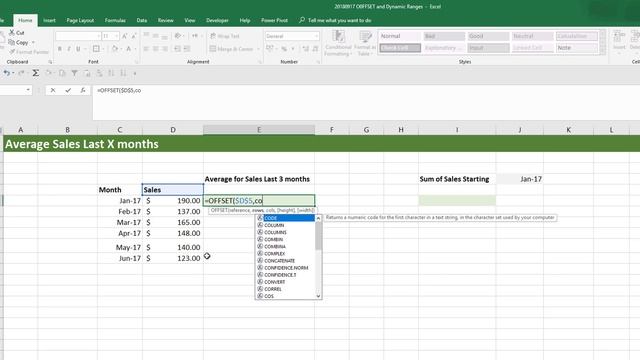Image resolution: width=640 pixels, height=360 pixels.
Task: Open Conditional Formatting menu
Action: [338, 43]
